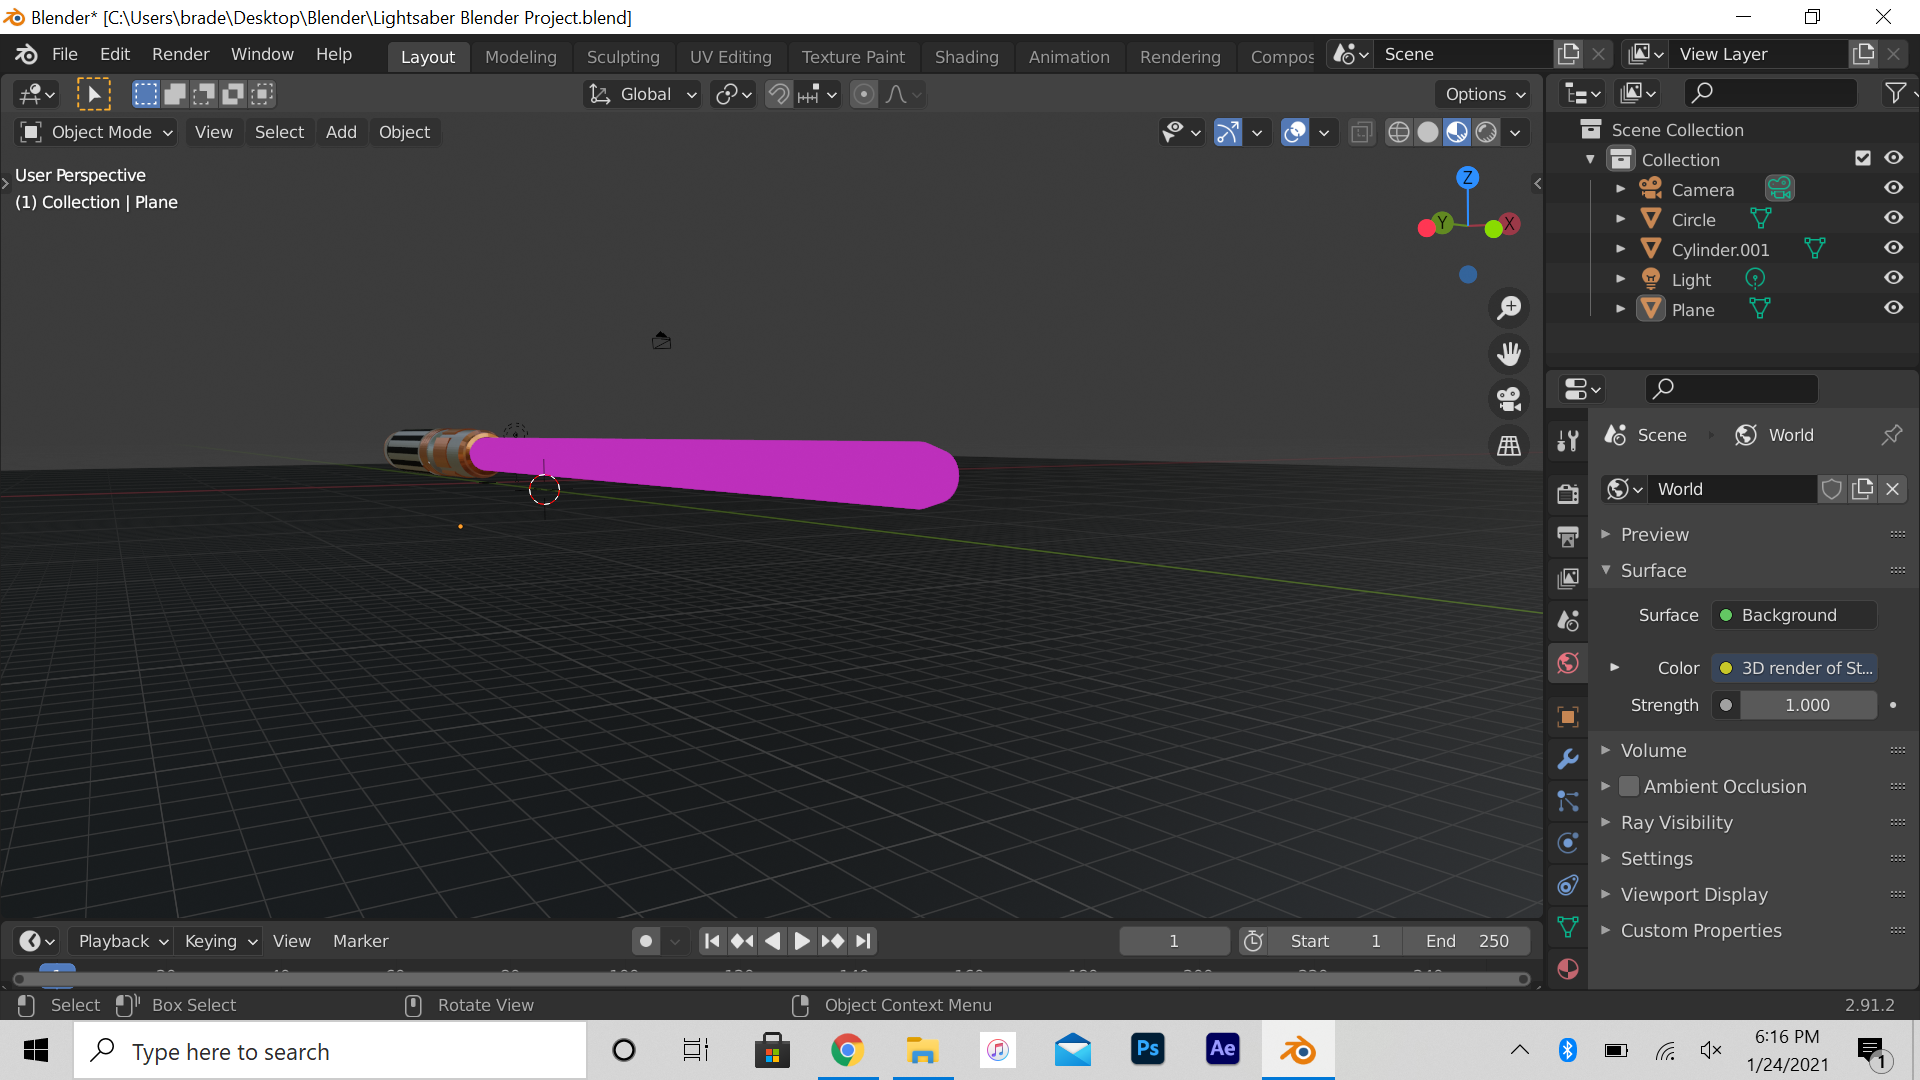Hide the Circle object in outliner
The width and height of the screenshot is (1920, 1080).
click(x=1894, y=218)
